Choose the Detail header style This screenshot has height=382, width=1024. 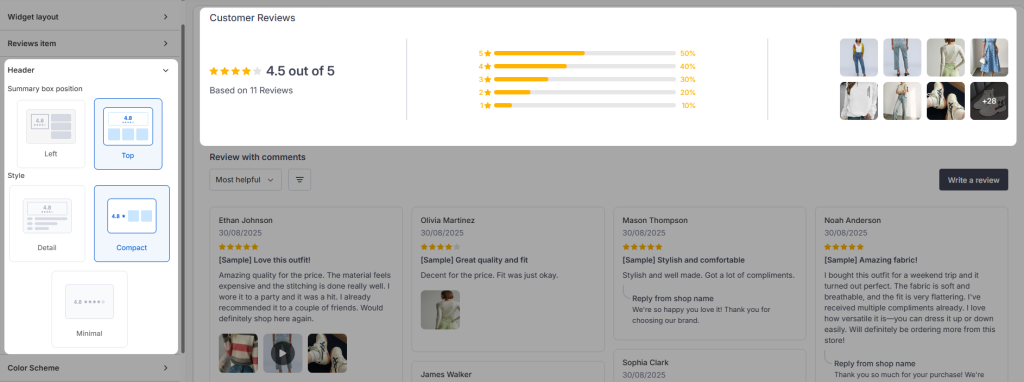point(47,223)
